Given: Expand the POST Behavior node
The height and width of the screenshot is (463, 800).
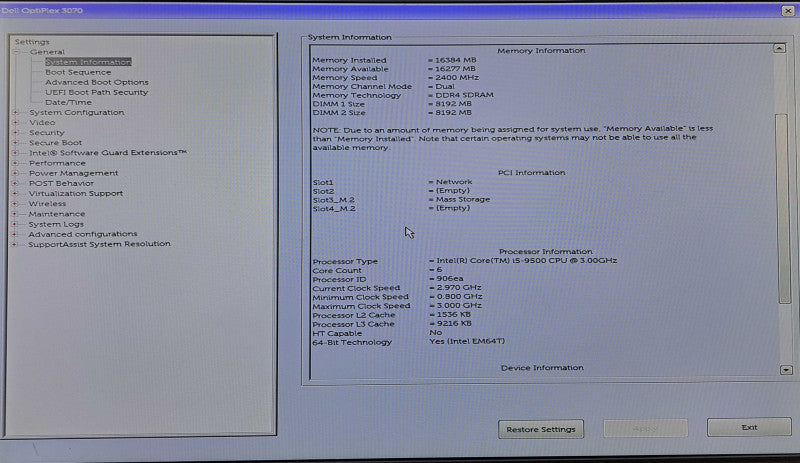Looking at the screenshot, I should (x=15, y=183).
